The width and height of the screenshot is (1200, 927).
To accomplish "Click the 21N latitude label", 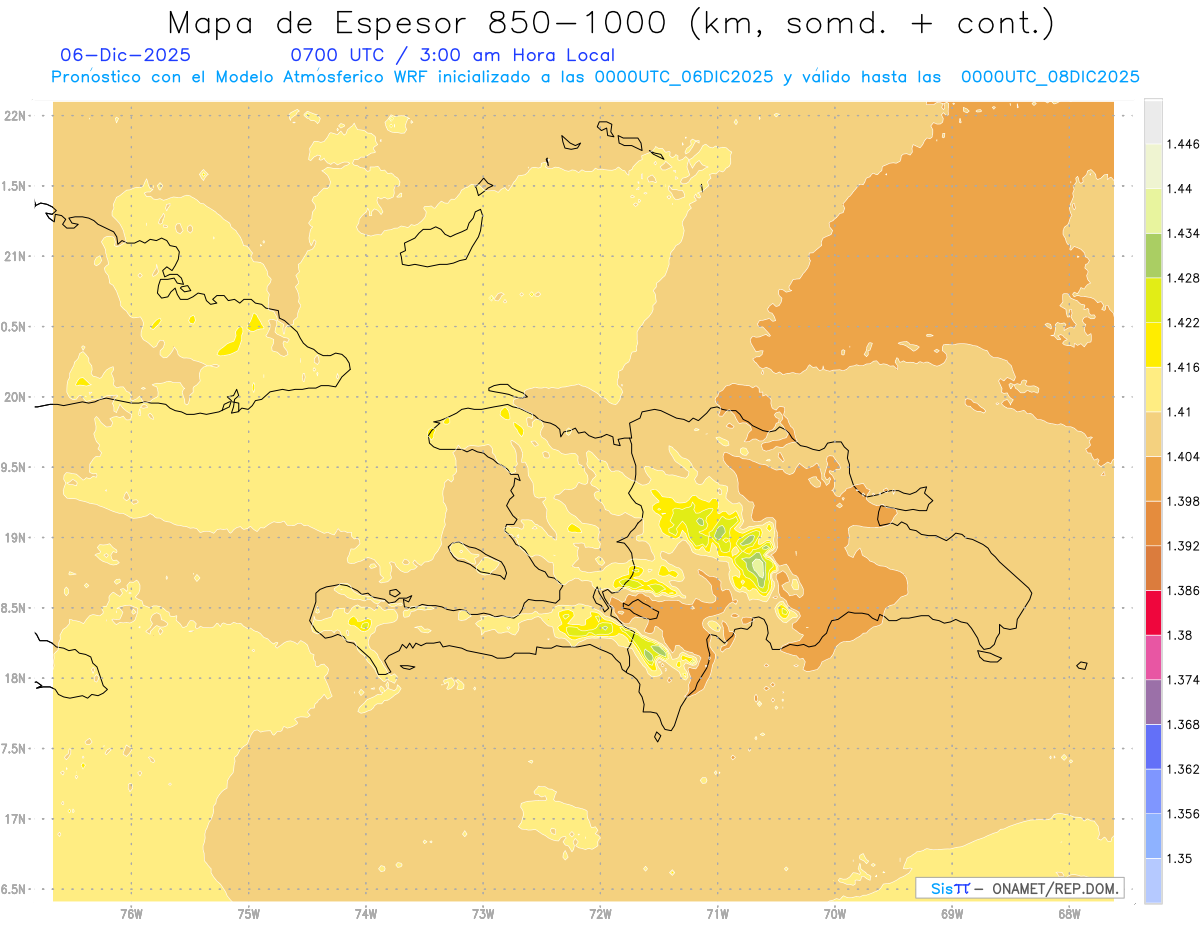I will (x=15, y=257).
